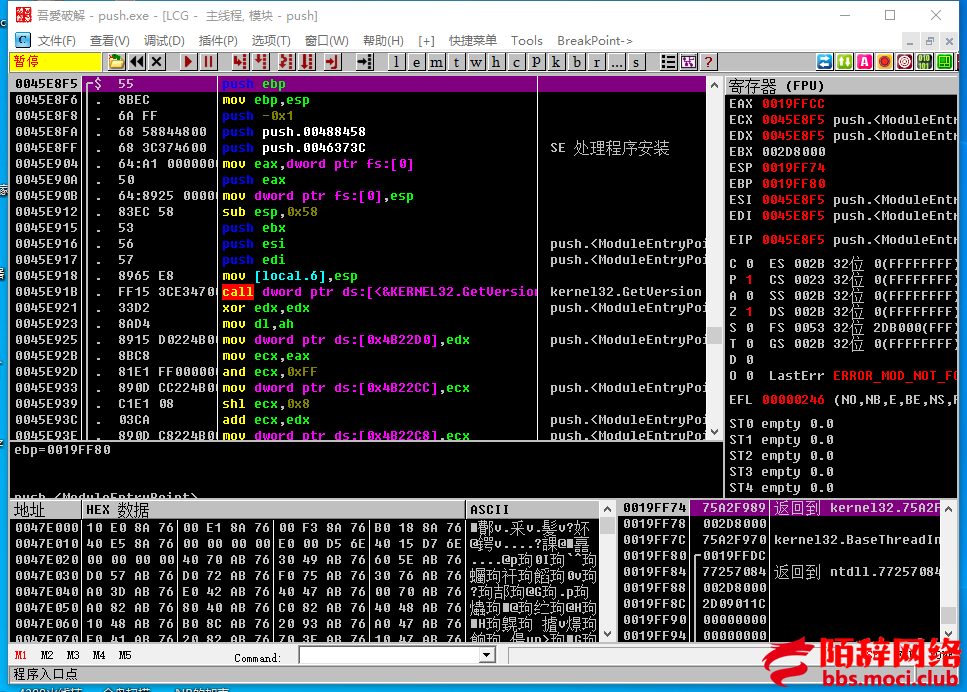Expand the Command combo box dropdown arrow
The height and width of the screenshot is (692, 967).
[x=487, y=655]
